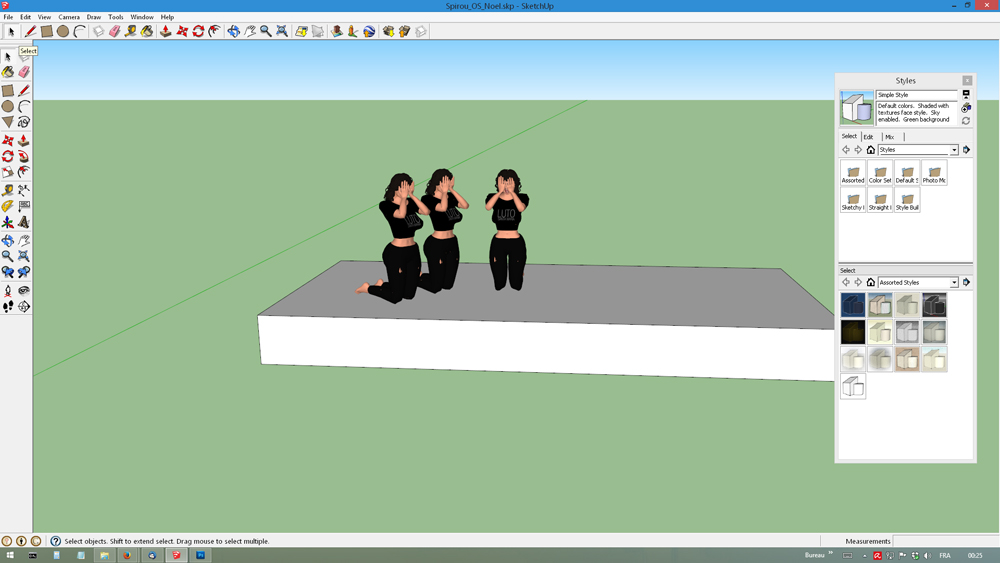The height and width of the screenshot is (563, 1000).
Task: Choose the Protractor tool
Action: click(8, 206)
